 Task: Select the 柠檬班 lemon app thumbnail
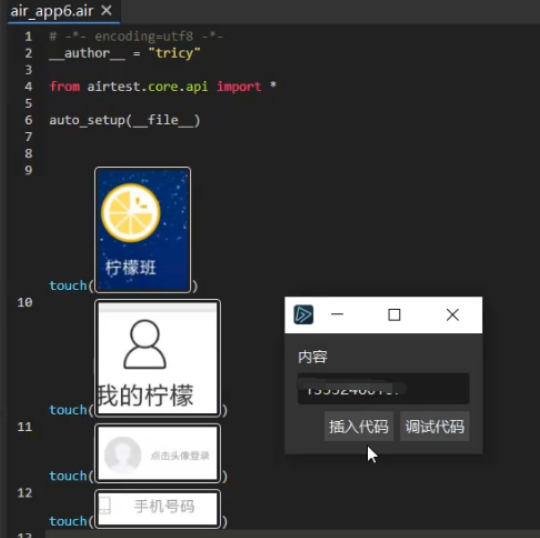(x=143, y=230)
